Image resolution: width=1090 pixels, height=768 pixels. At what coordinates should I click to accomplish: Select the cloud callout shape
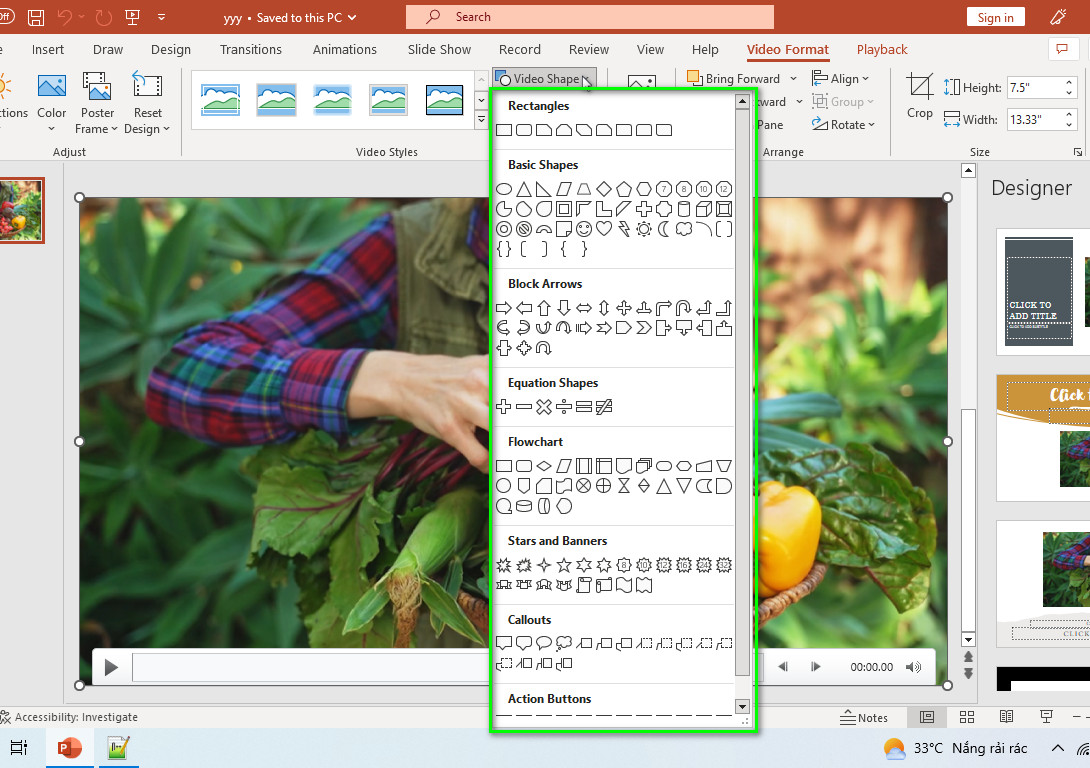[x=564, y=644]
